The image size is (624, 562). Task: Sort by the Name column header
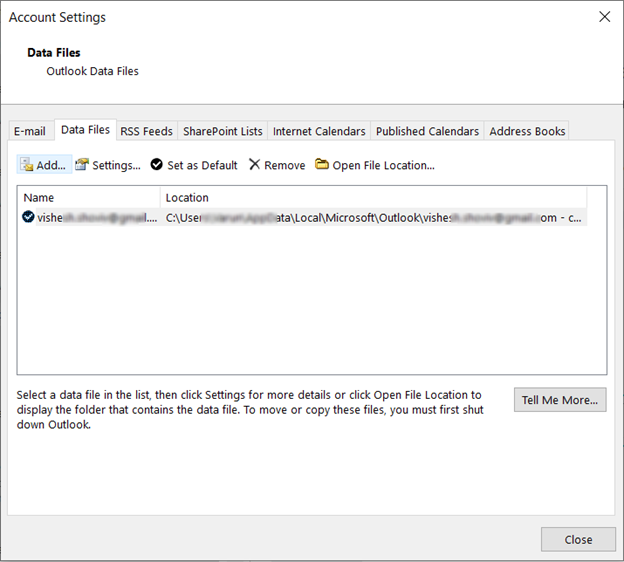click(89, 197)
